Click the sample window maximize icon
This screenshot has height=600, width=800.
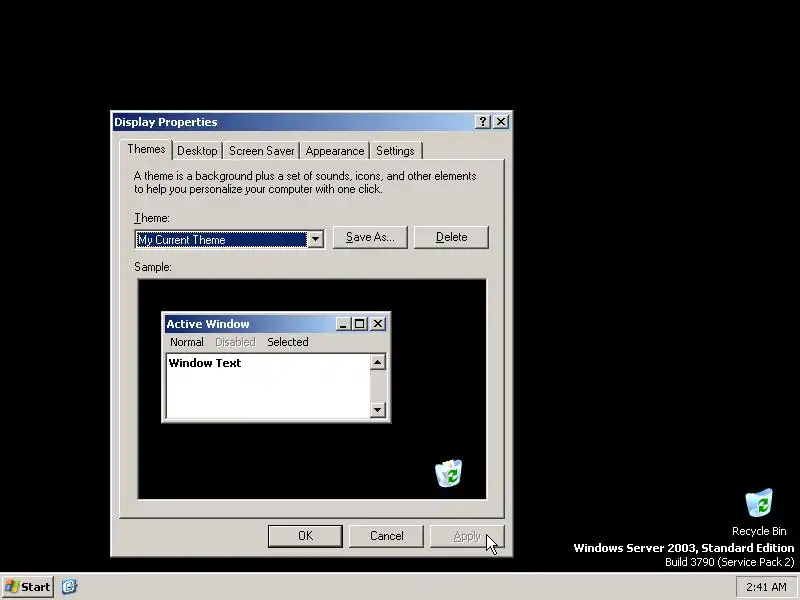point(360,324)
